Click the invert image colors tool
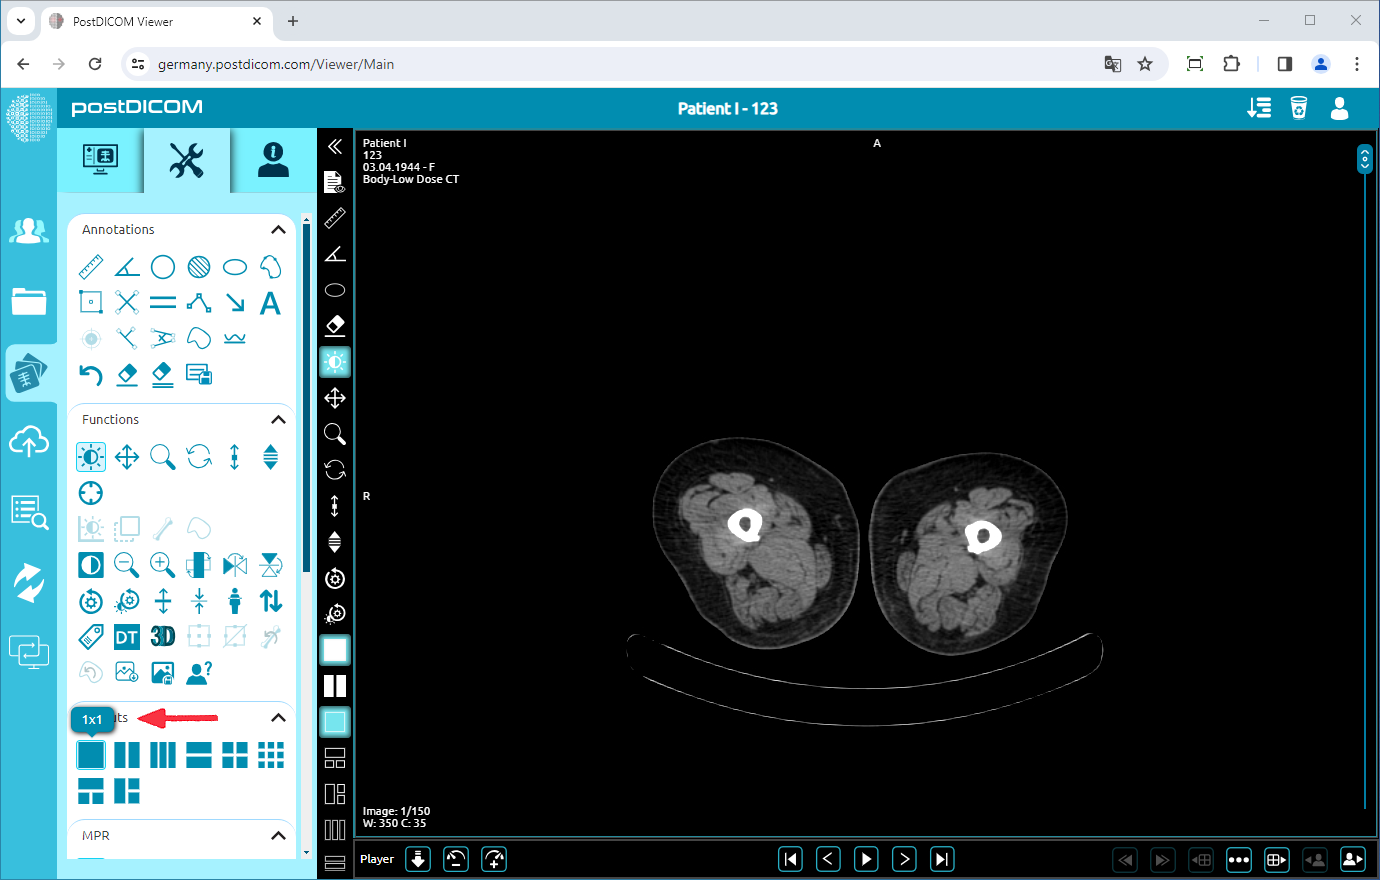Viewport: 1380px width, 880px height. coord(90,565)
